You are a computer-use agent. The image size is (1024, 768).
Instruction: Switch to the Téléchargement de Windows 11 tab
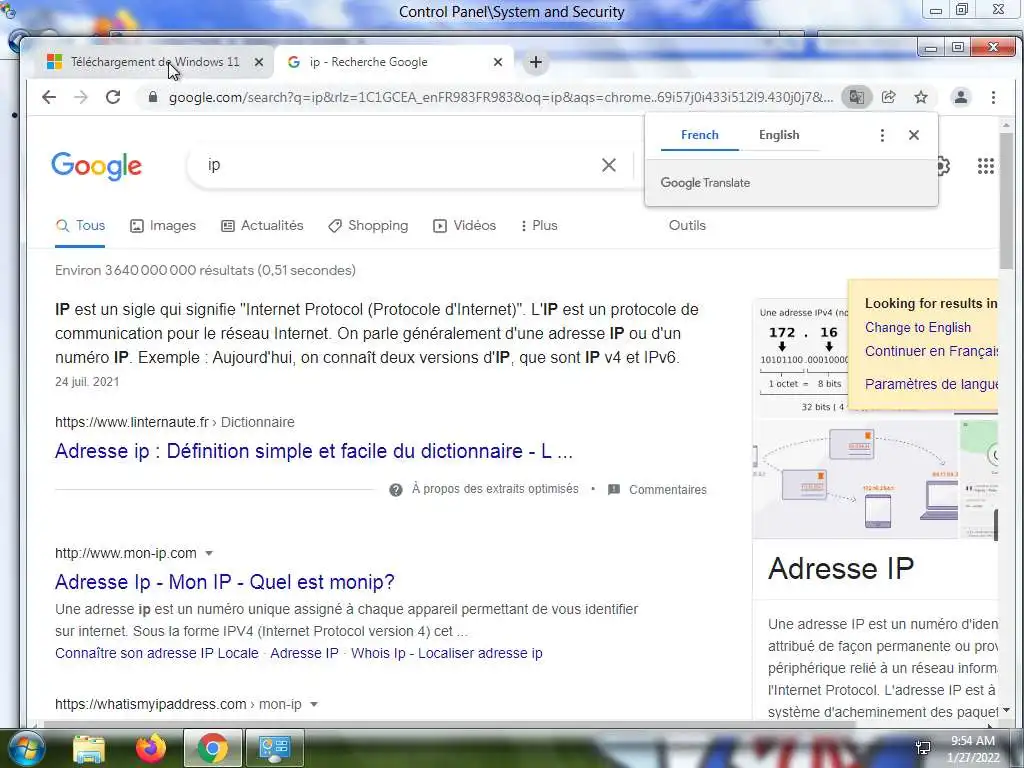click(155, 62)
